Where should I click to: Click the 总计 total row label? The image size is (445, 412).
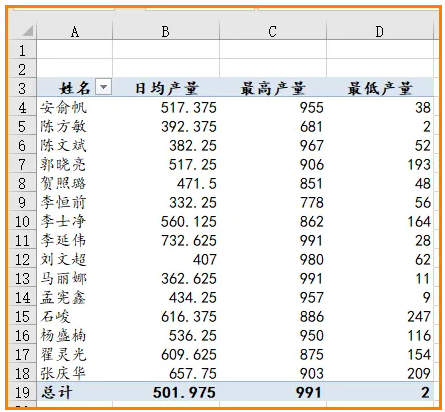point(75,392)
